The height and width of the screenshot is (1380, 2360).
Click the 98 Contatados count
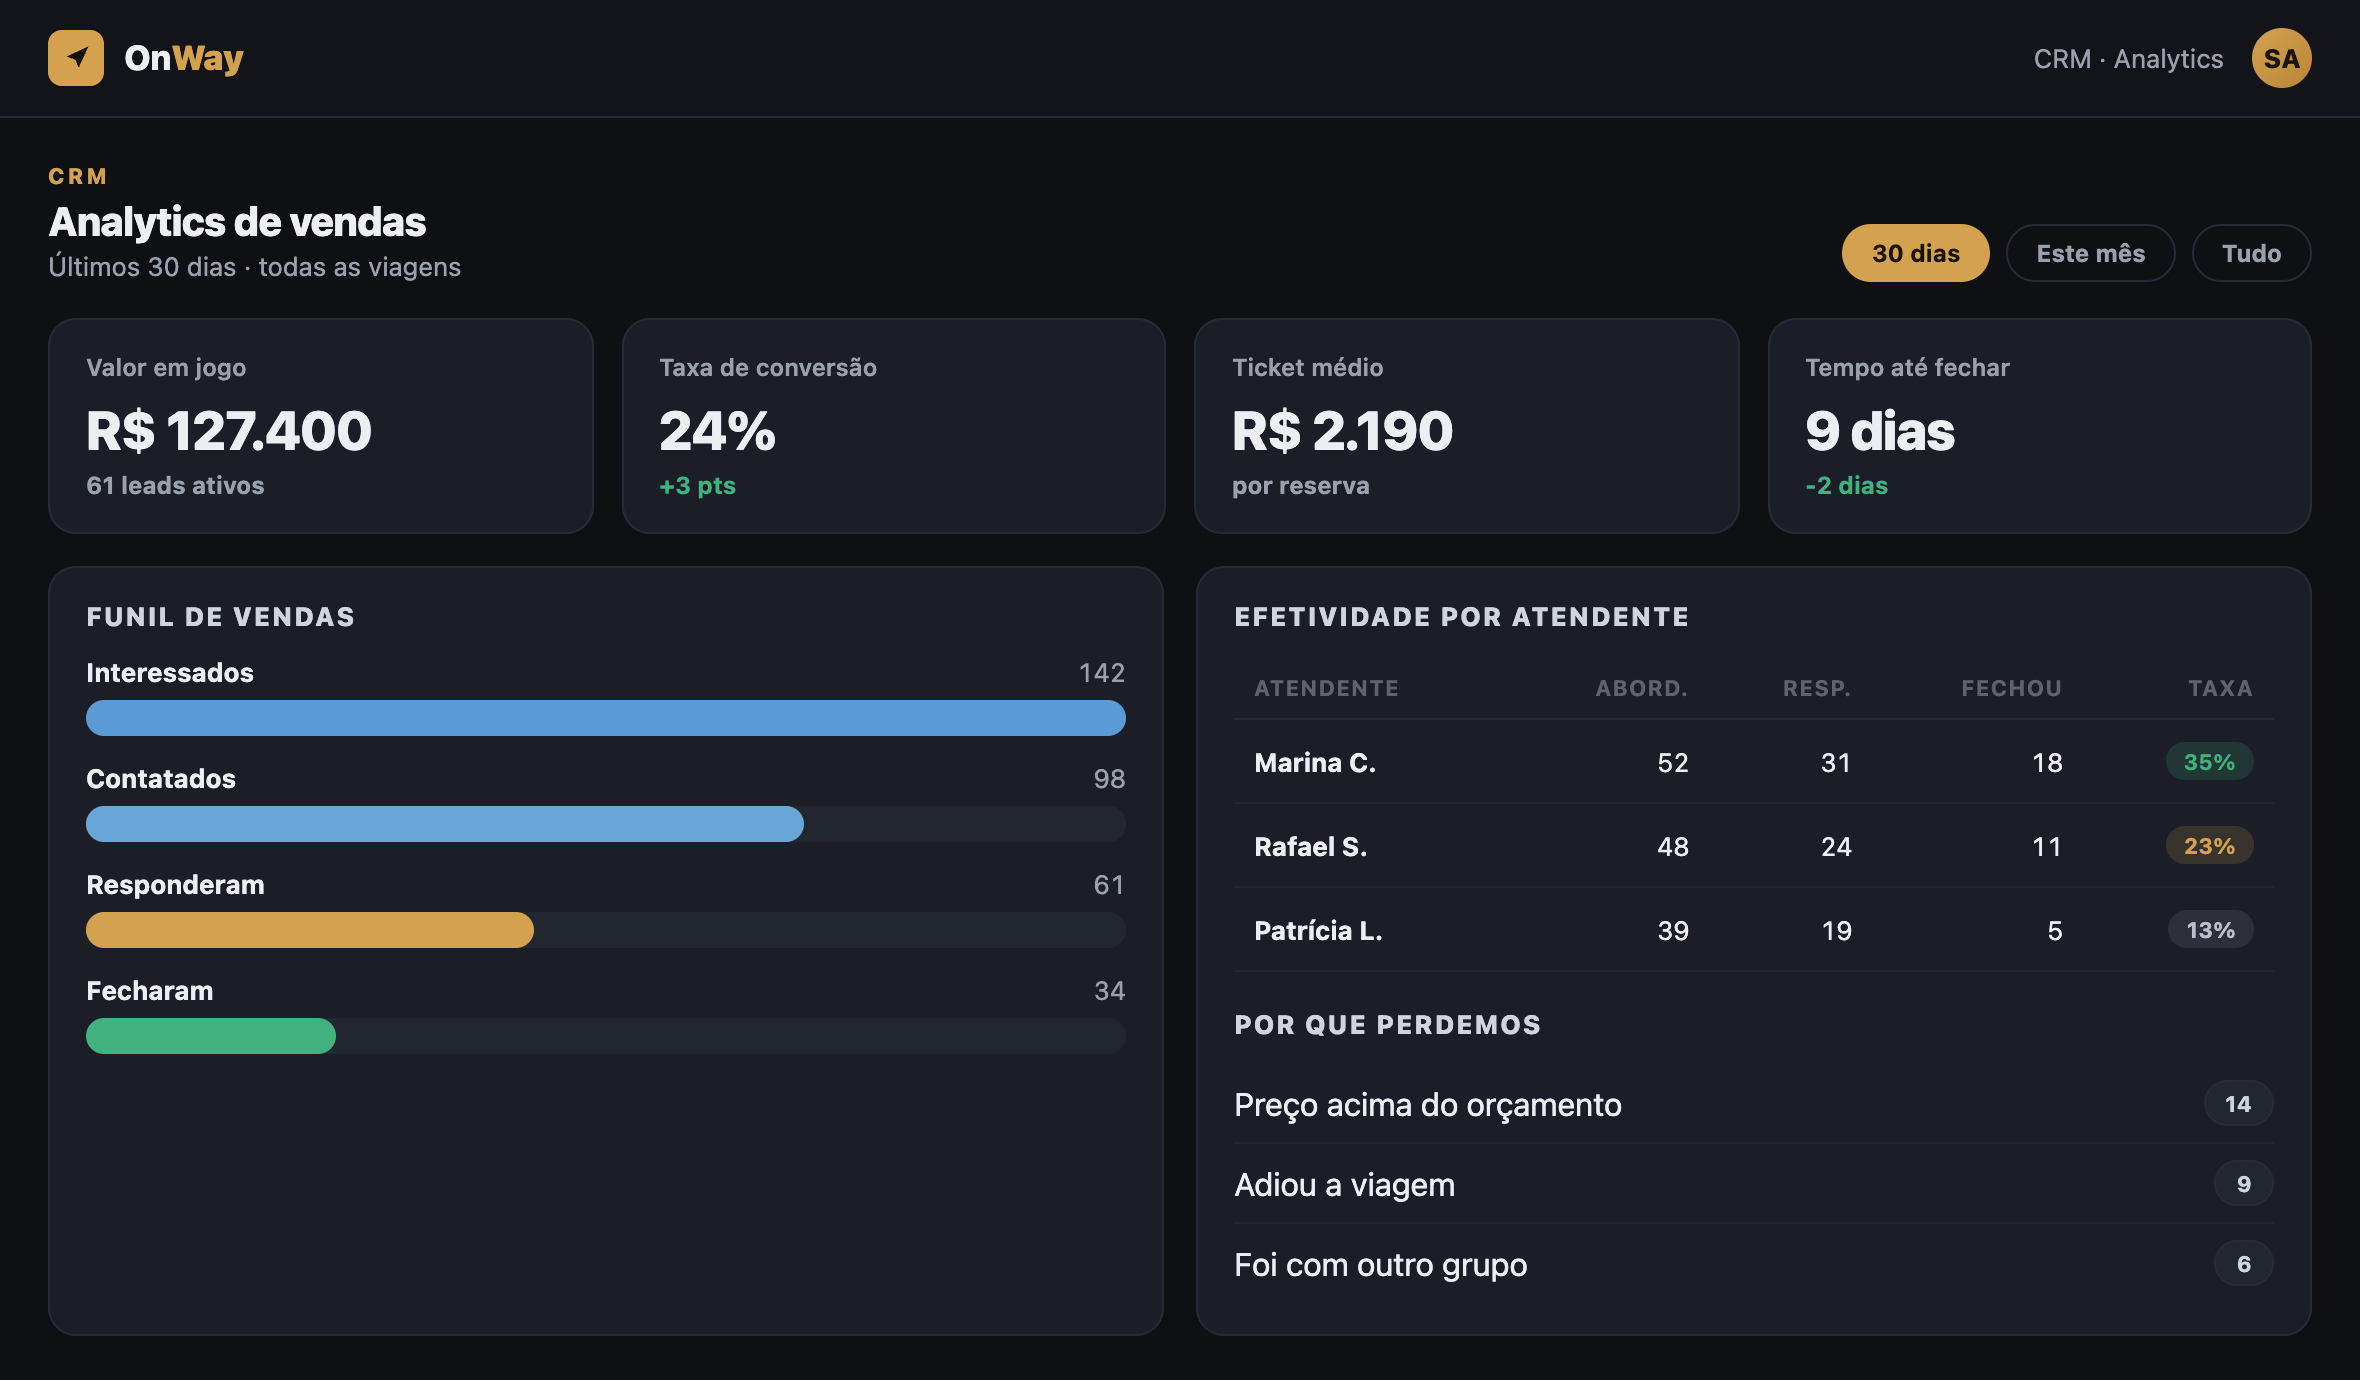point(1109,778)
